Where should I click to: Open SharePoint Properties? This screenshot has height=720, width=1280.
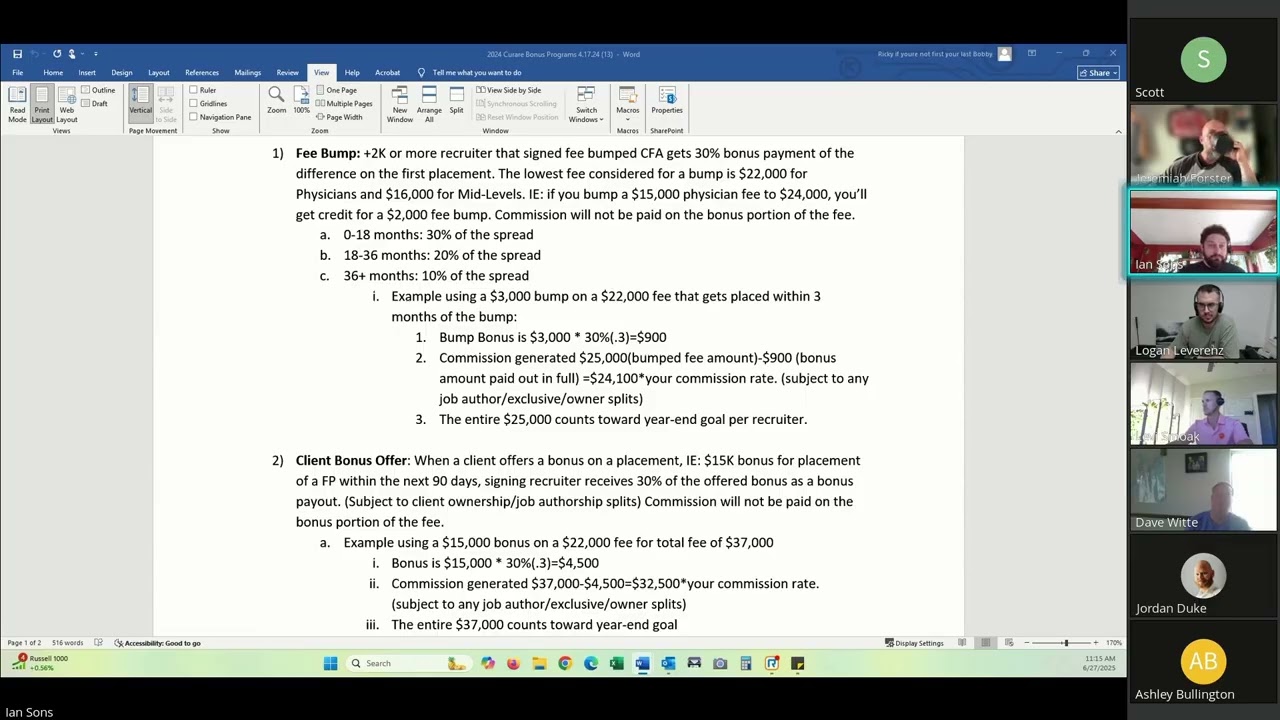point(667,100)
